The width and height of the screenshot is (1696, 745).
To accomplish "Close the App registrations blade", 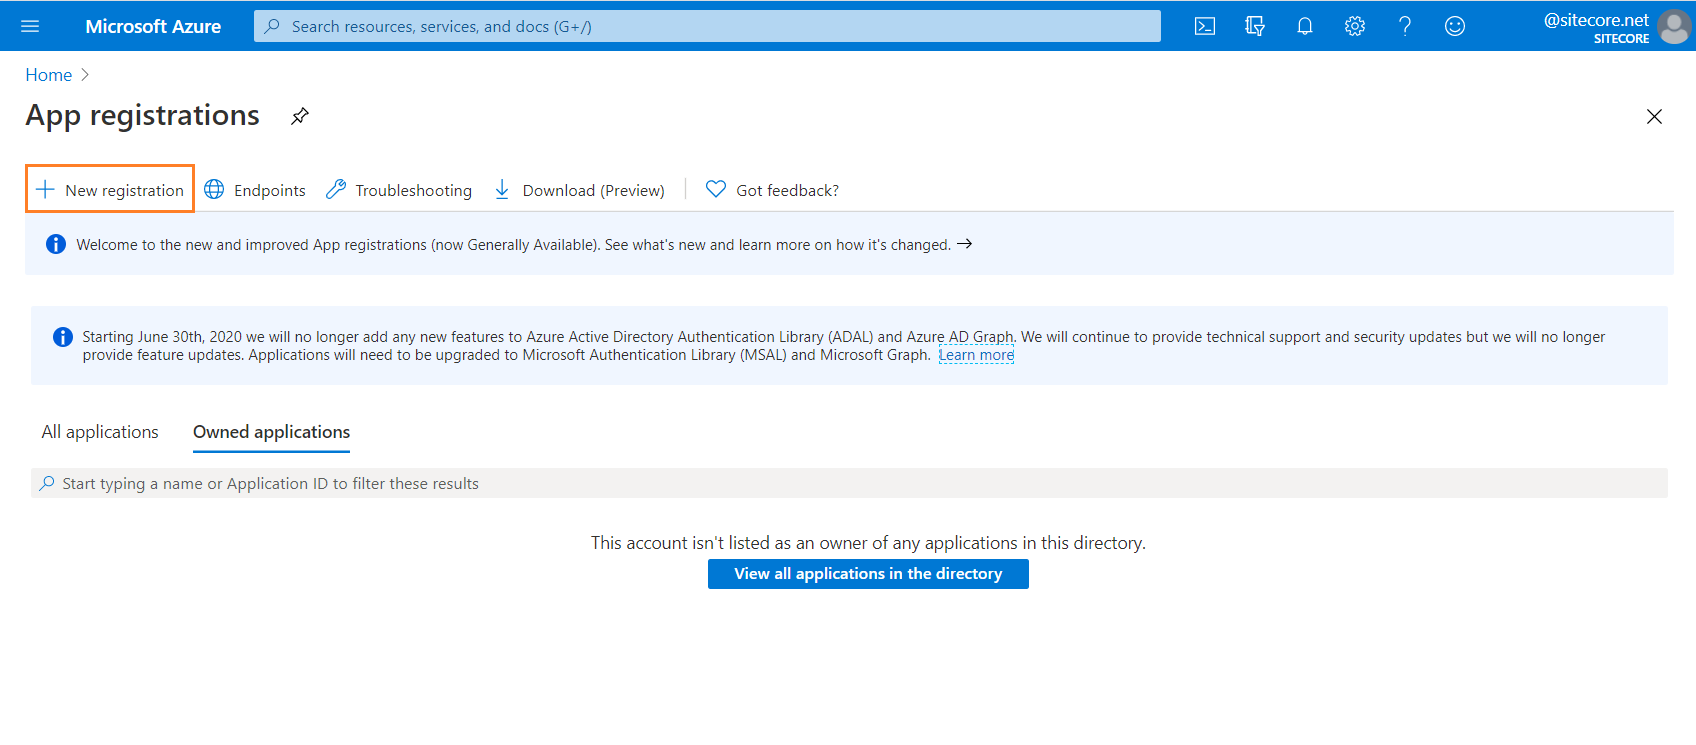I will point(1654,117).
